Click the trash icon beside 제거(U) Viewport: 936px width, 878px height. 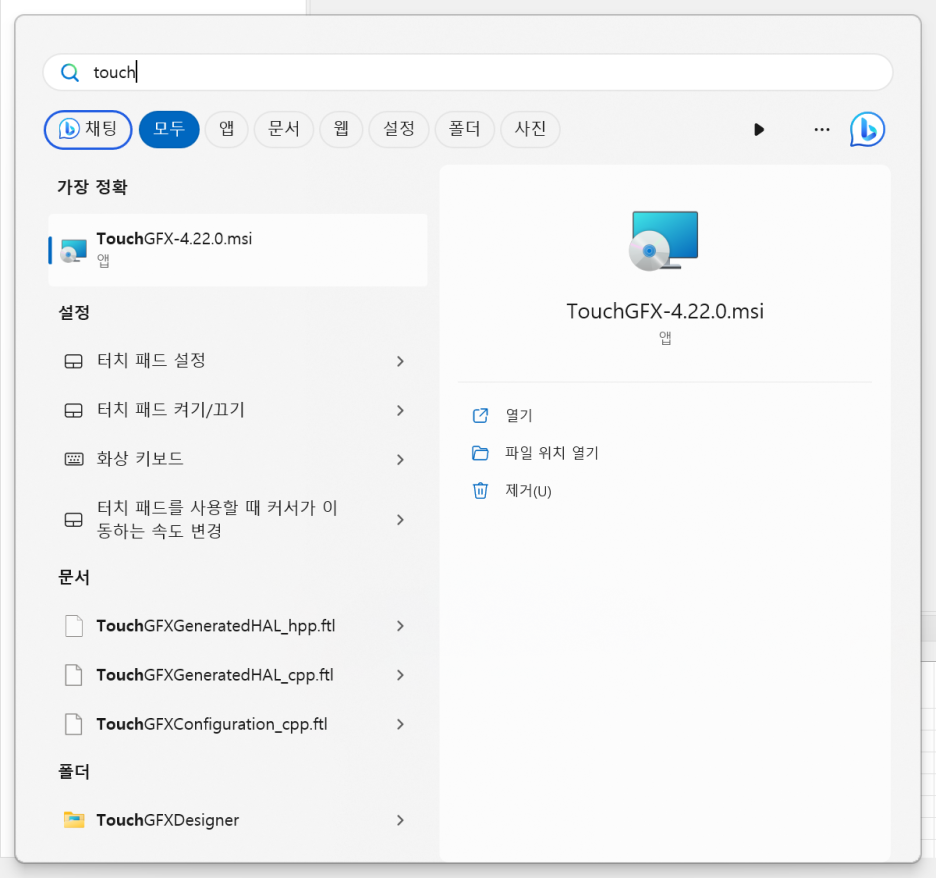[481, 491]
